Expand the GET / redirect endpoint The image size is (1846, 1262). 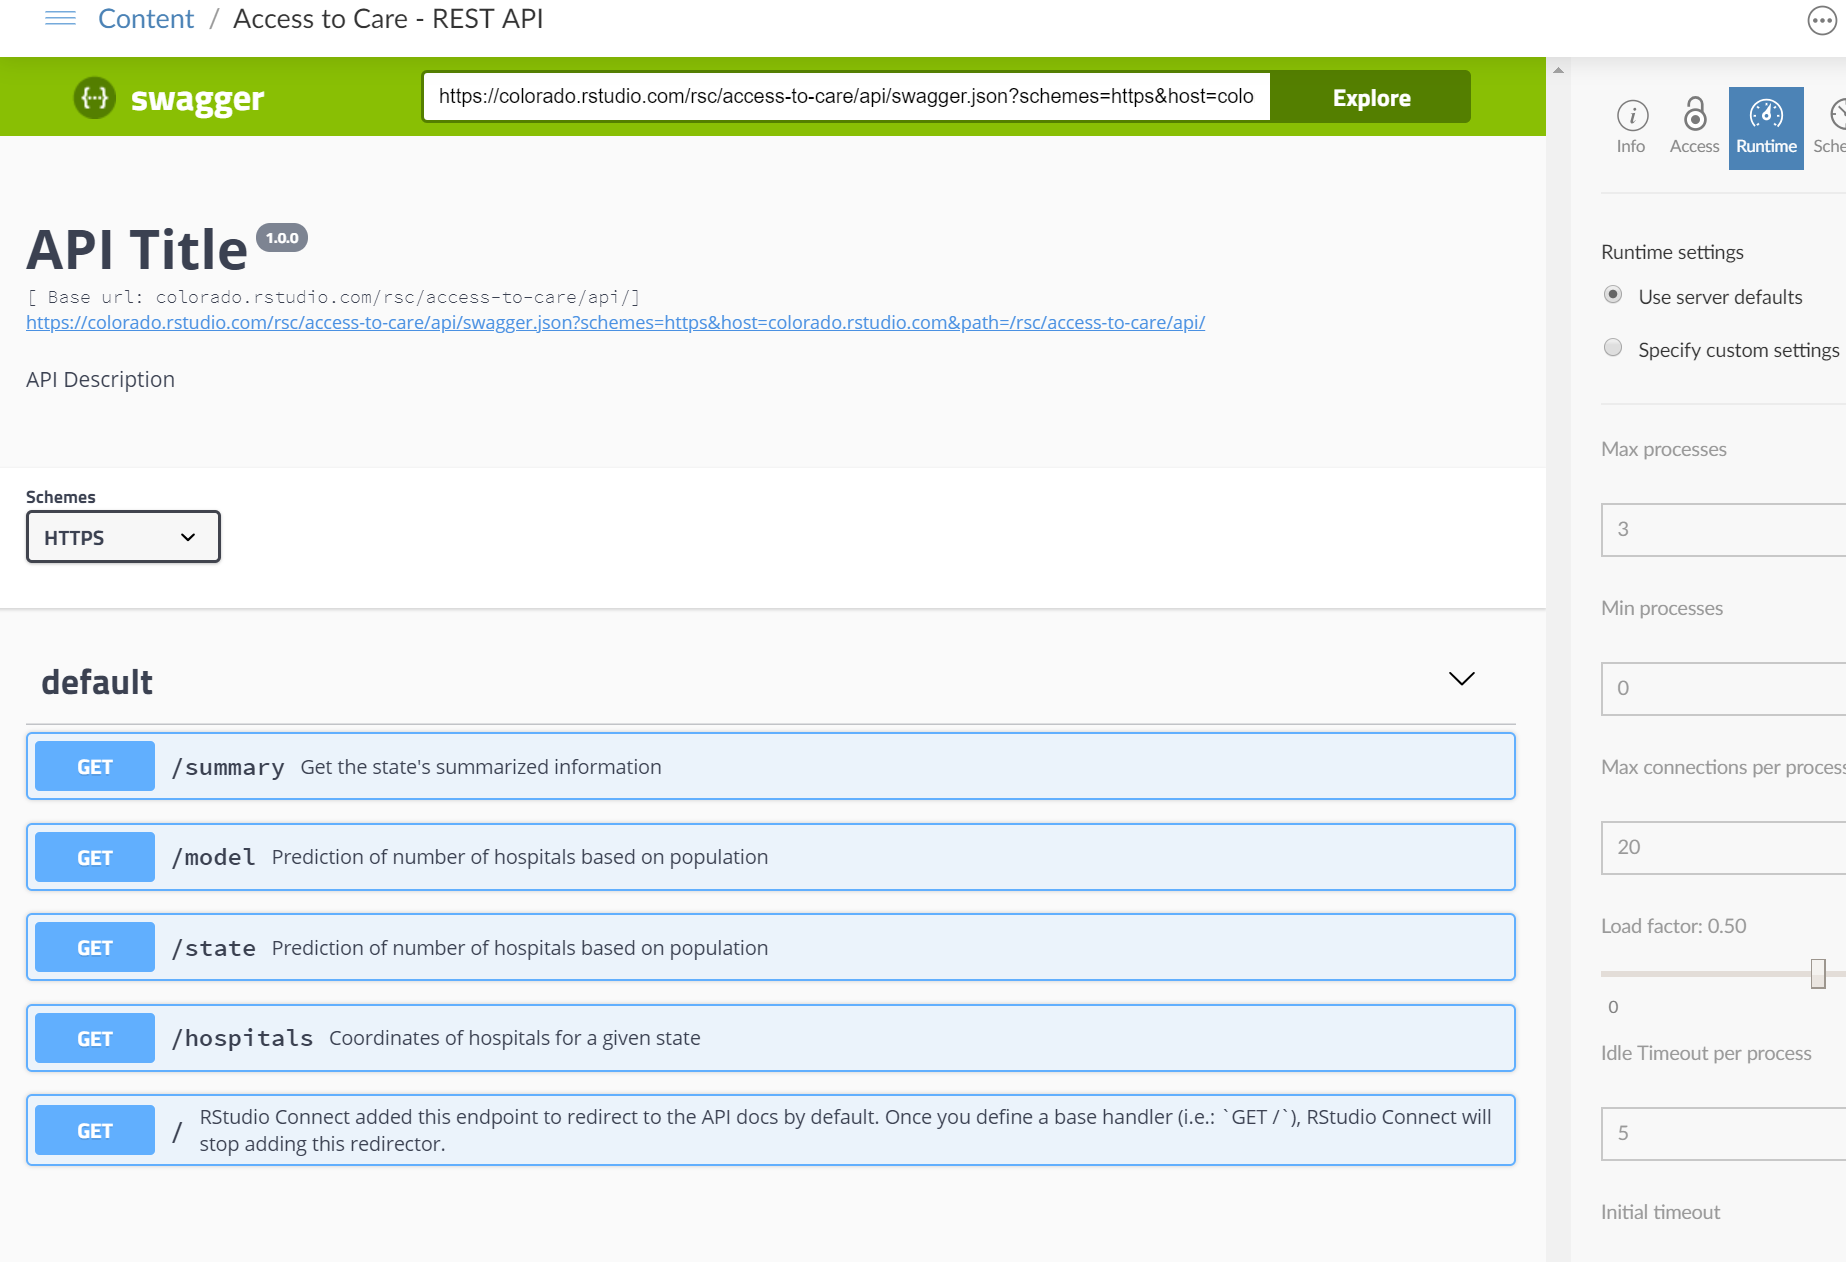click(x=770, y=1130)
